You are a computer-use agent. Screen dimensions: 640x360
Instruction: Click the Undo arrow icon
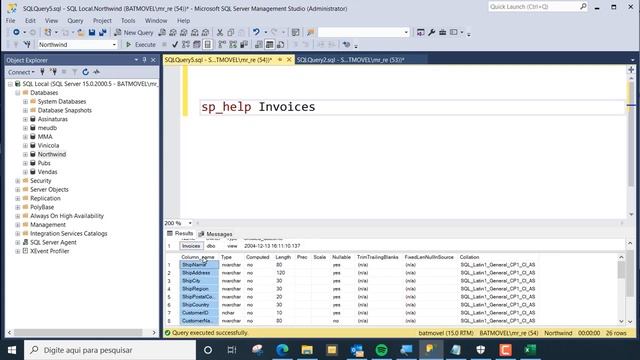pos(256,32)
